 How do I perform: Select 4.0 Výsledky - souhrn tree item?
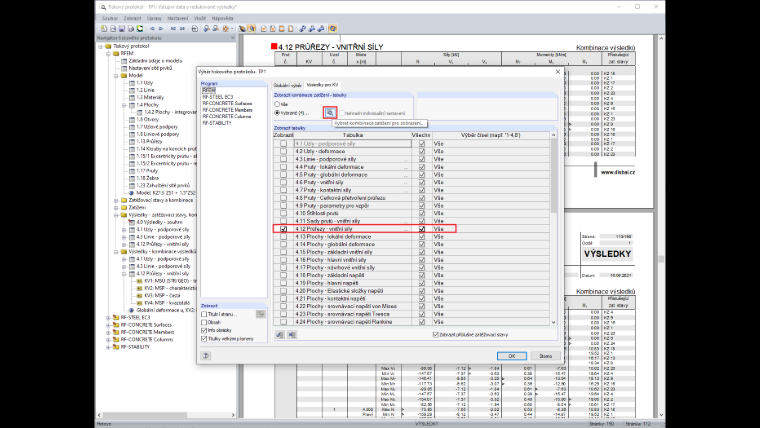[x=159, y=222]
